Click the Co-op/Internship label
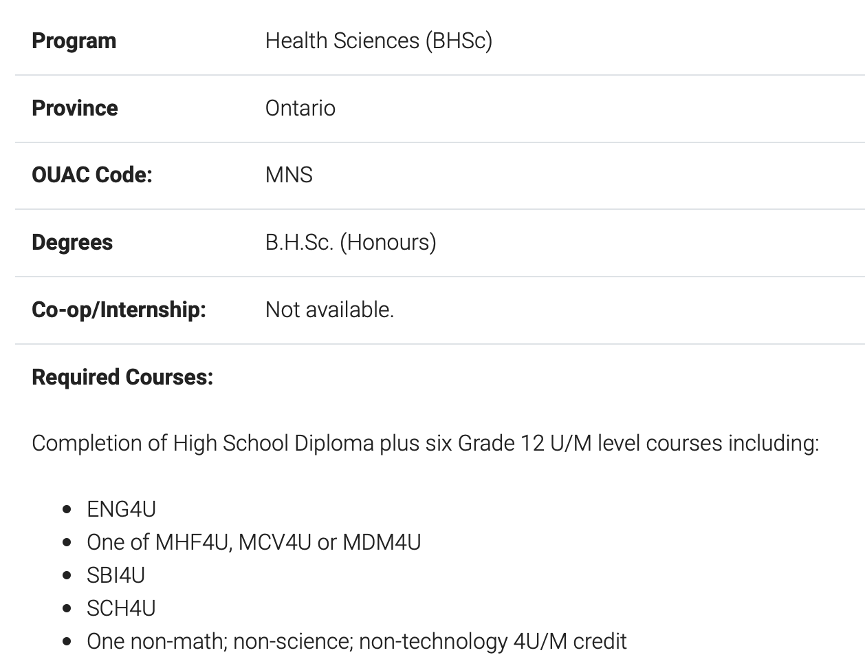 119,310
